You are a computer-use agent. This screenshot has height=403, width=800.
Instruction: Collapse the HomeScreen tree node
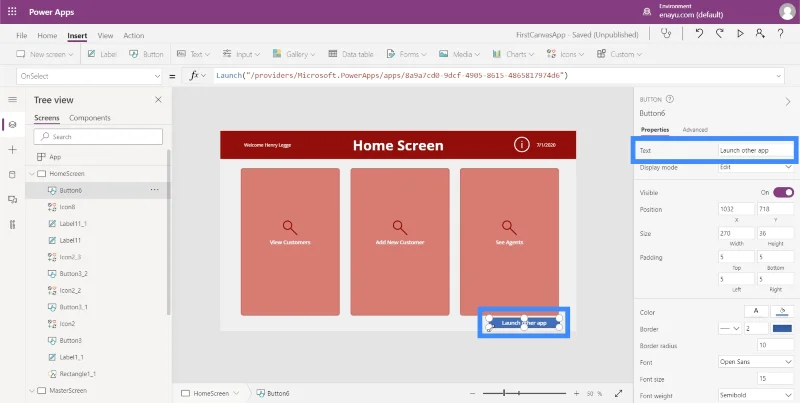click(x=32, y=174)
